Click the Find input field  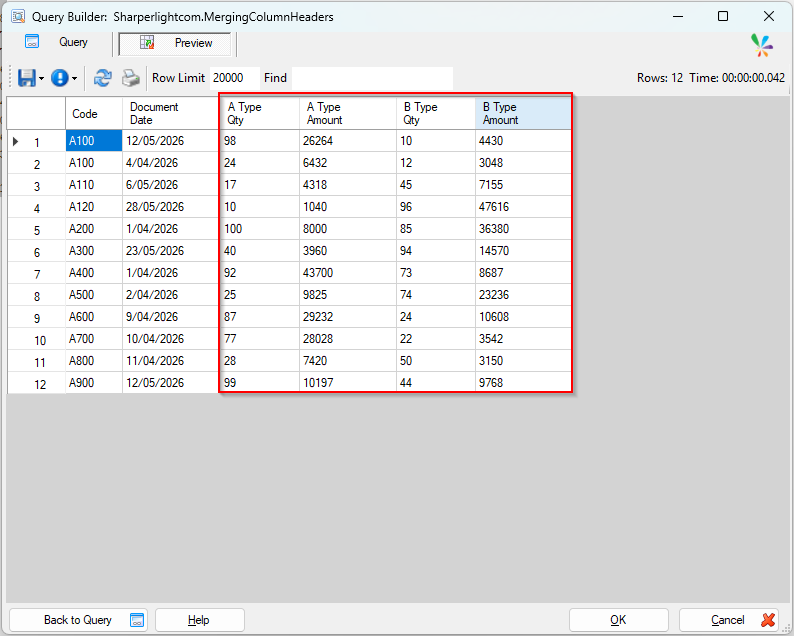pos(372,78)
